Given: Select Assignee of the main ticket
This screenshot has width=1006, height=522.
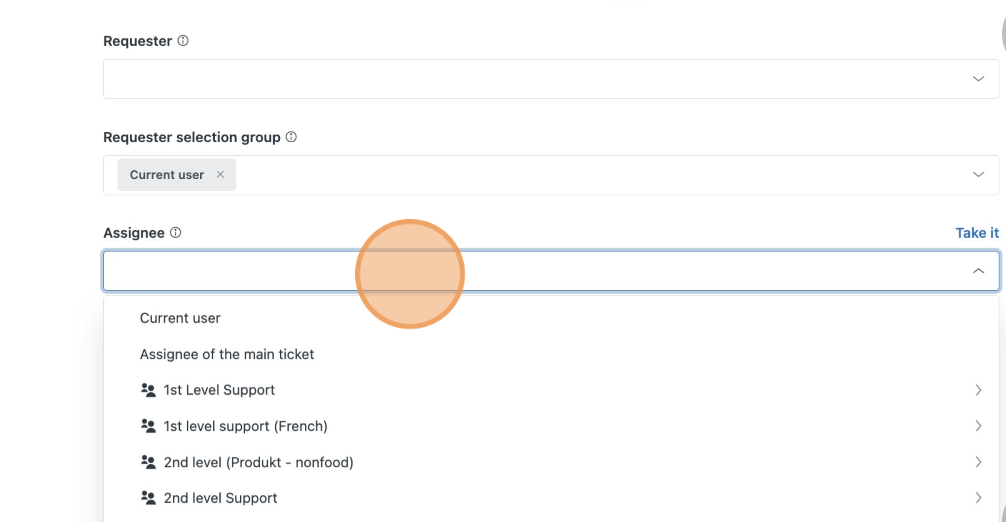Looking at the screenshot, I should click(227, 354).
